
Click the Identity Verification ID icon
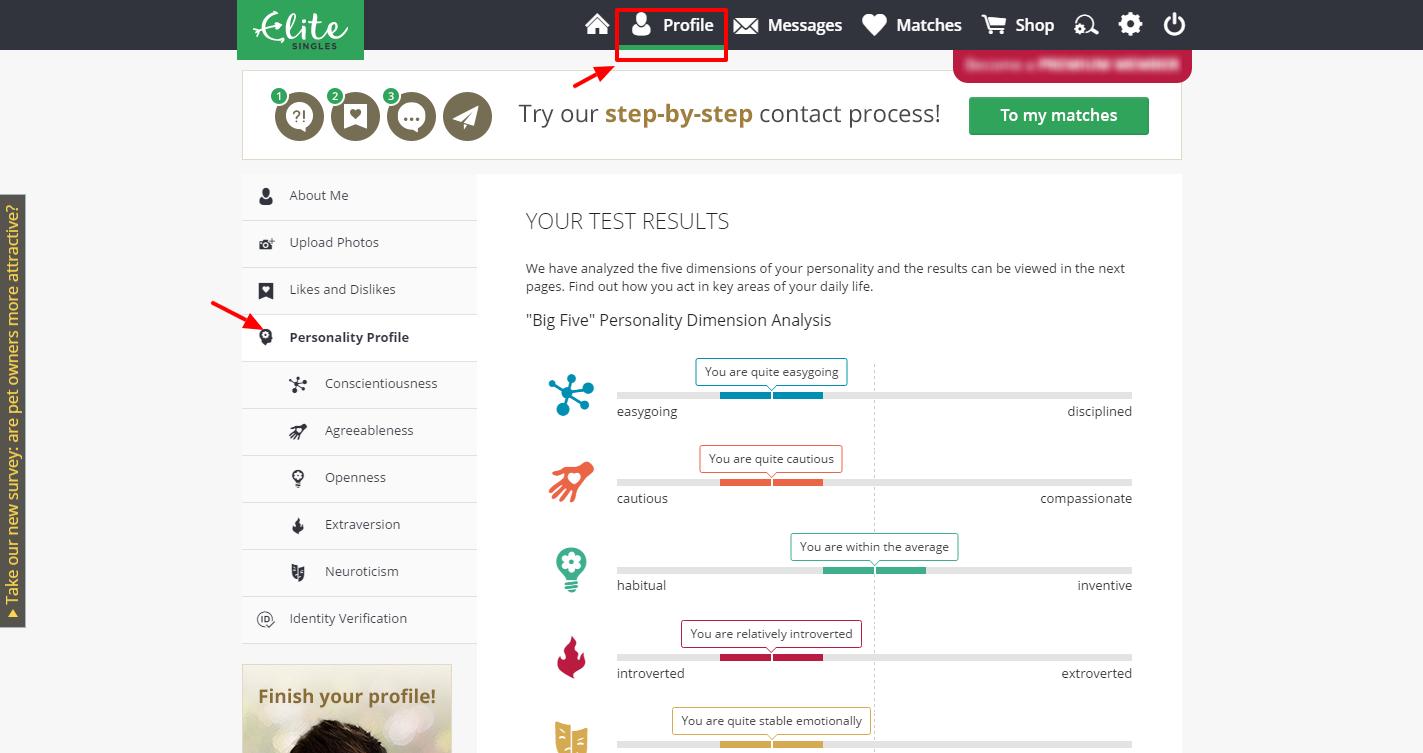coord(266,619)
